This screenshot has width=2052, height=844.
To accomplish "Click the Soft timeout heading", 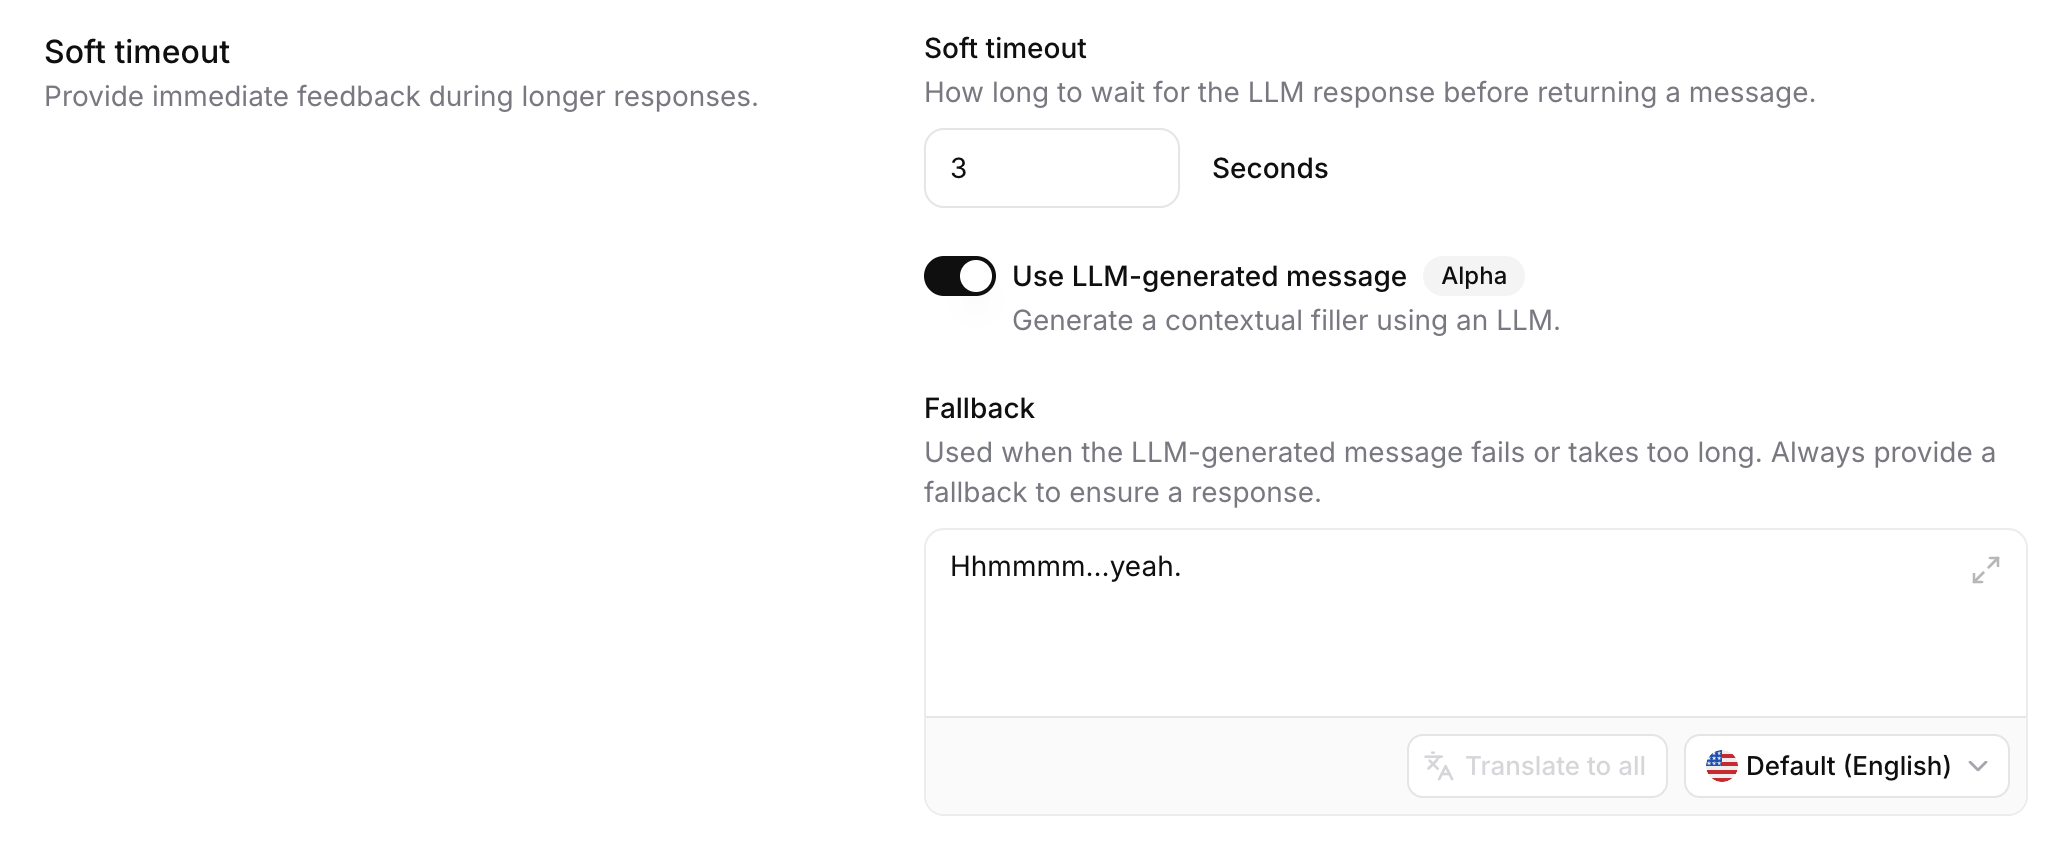I will (138, 50).
